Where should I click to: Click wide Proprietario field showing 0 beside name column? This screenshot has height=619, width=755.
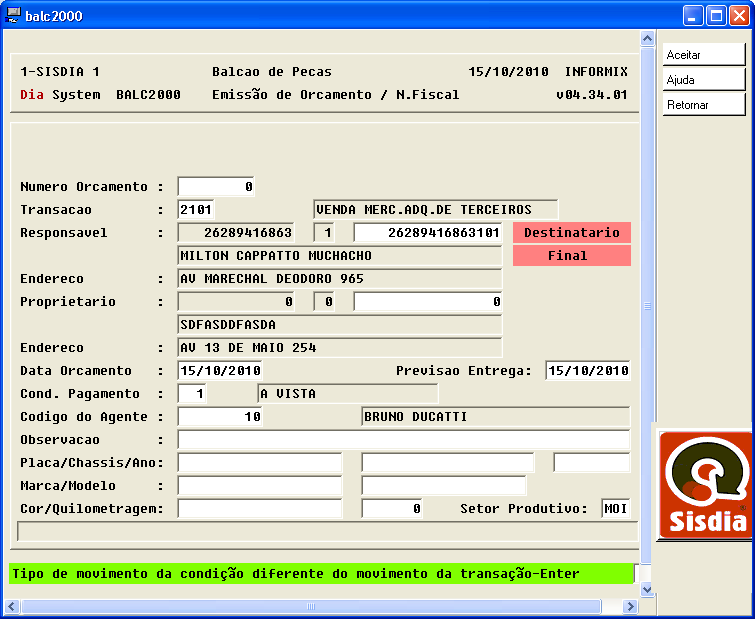point(428,302)
